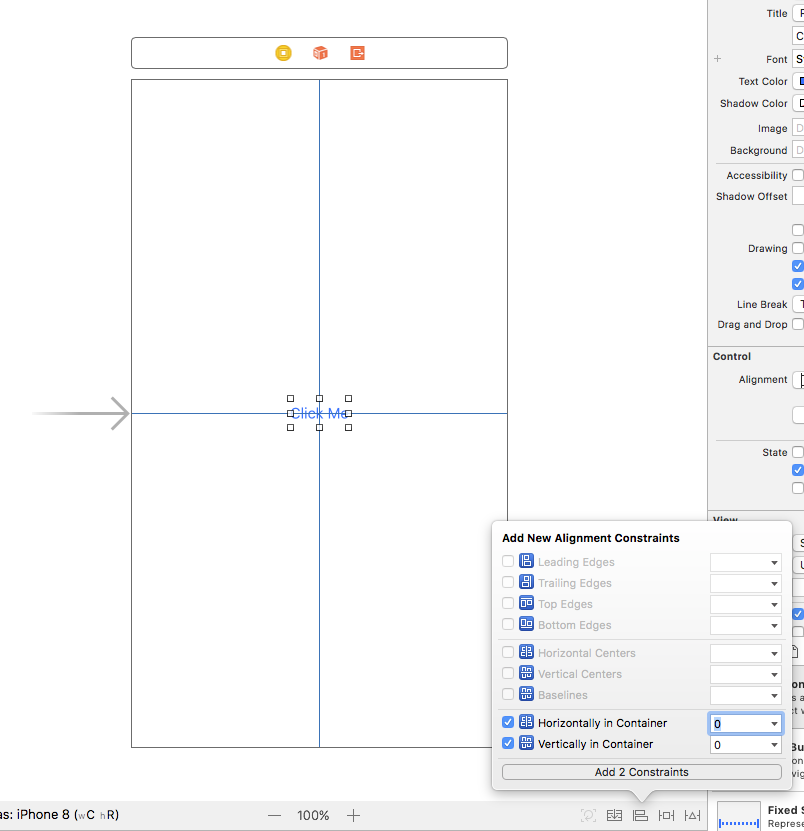Open the Embed In Stack icon
Image resolution: width=804 pixels, height=831 pixels.
615,815
